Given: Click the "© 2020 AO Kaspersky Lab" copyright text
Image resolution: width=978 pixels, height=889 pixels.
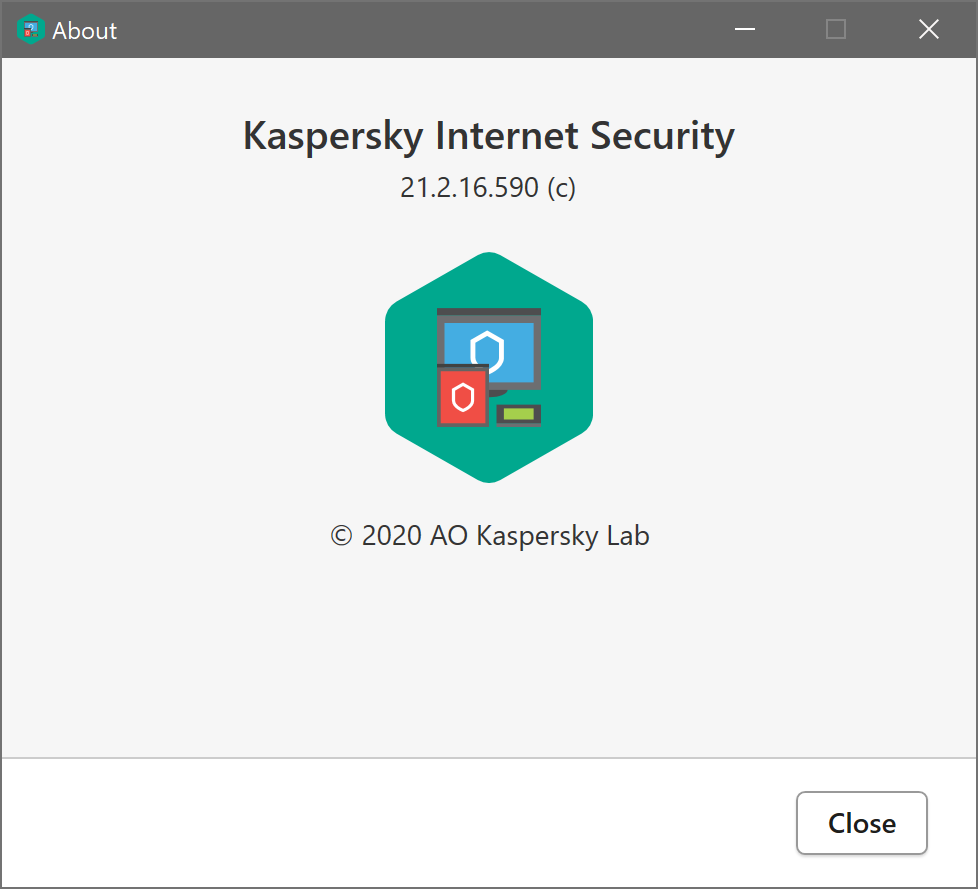Looking at the screenshot, I should click(x=489, y=536).
